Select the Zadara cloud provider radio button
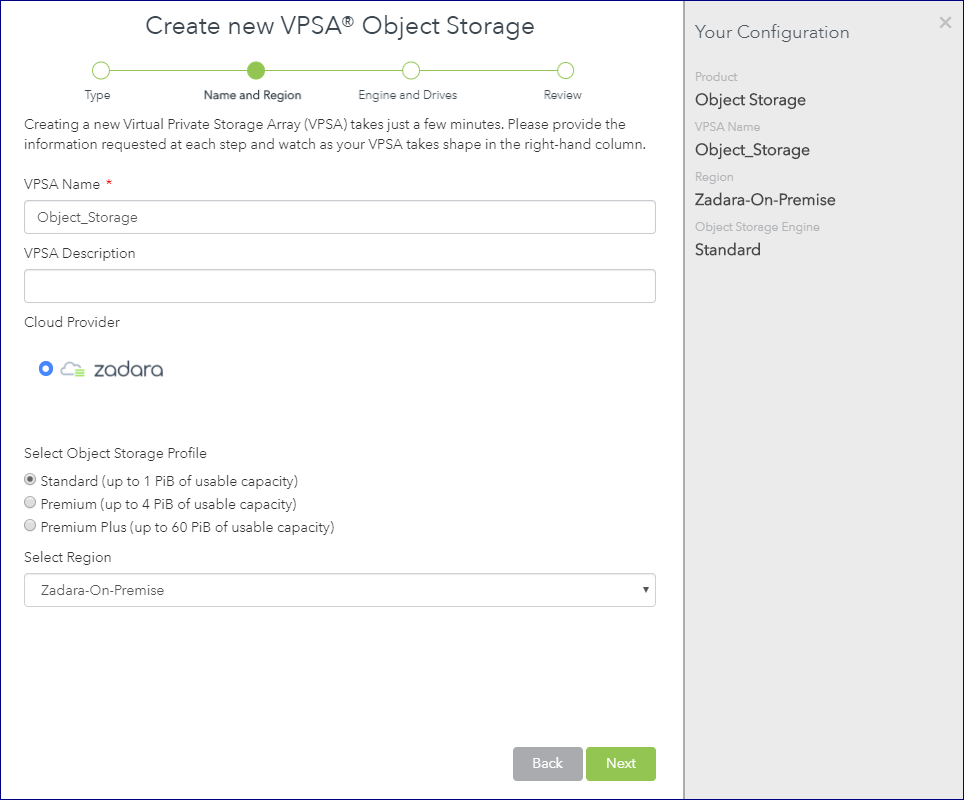Viewport: 964px width, 800px height. click(45, 368)
